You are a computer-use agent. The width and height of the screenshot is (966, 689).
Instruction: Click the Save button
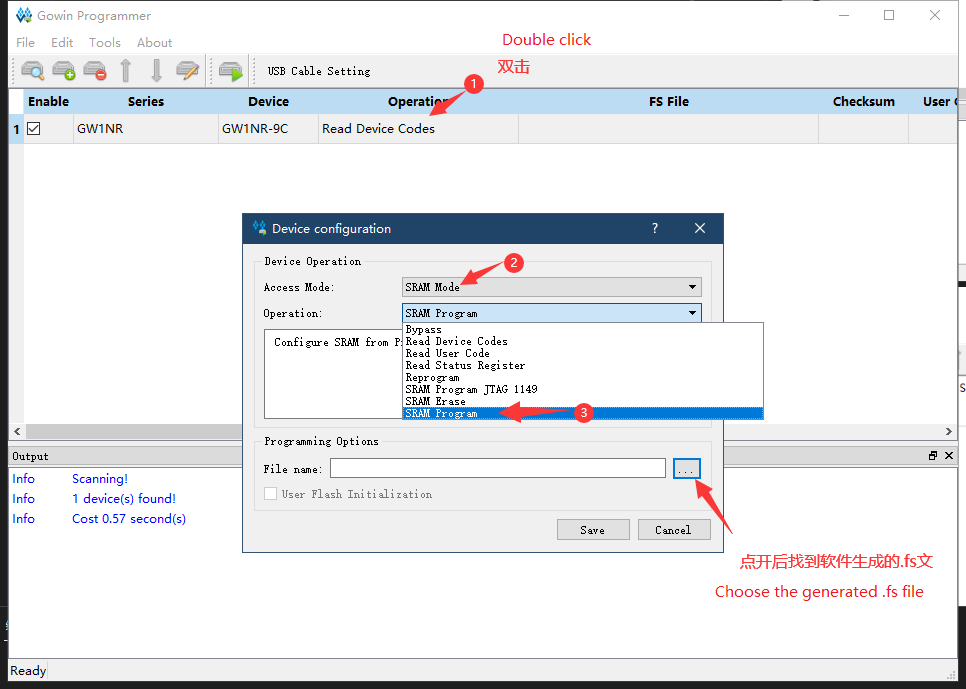[593, 530]
